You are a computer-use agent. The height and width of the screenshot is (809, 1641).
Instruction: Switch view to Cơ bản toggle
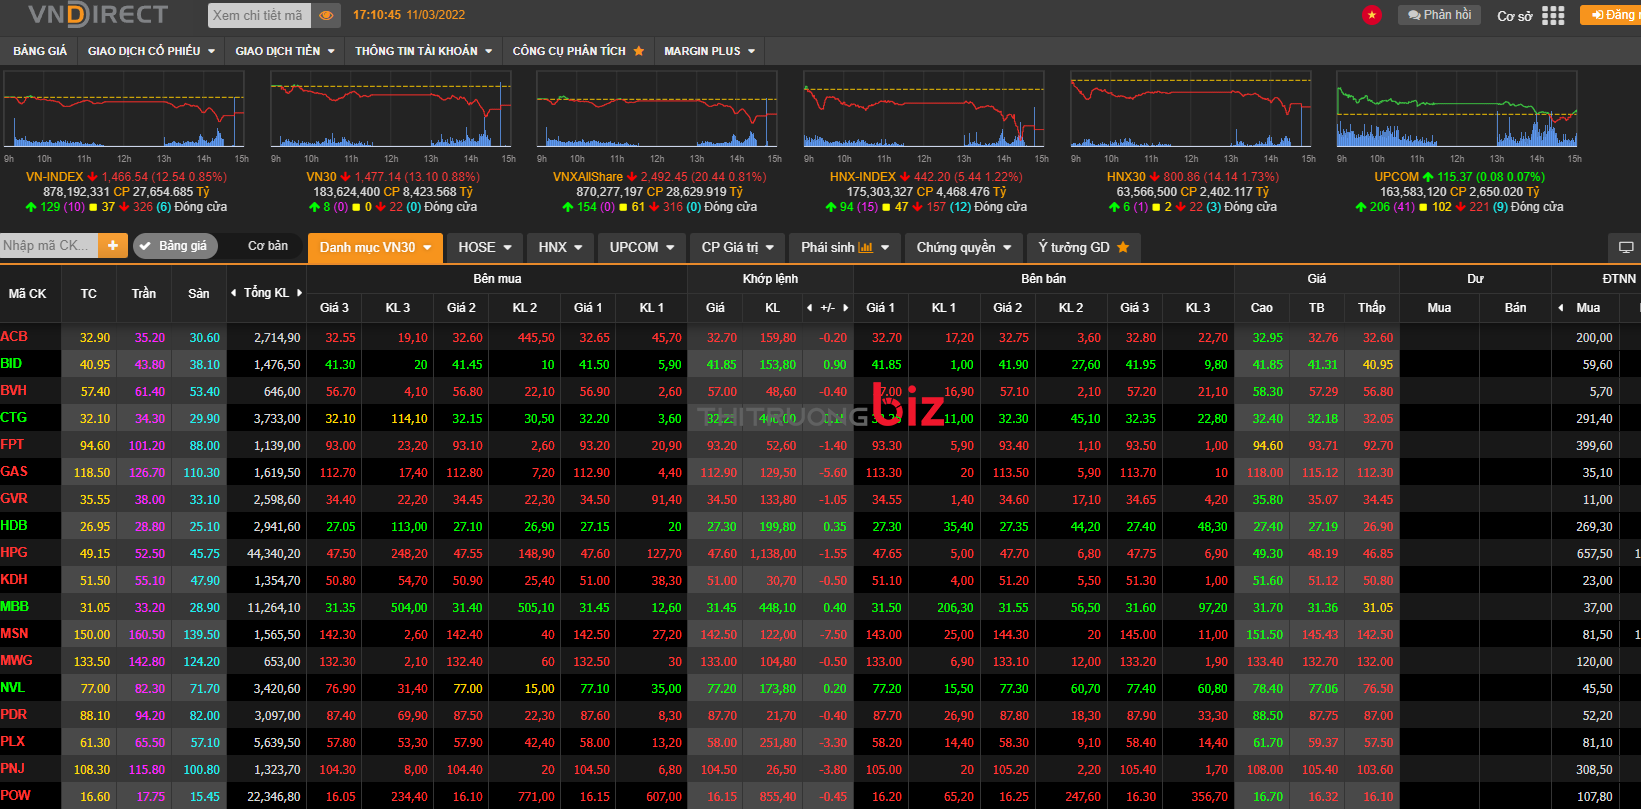tap(267, 246)
